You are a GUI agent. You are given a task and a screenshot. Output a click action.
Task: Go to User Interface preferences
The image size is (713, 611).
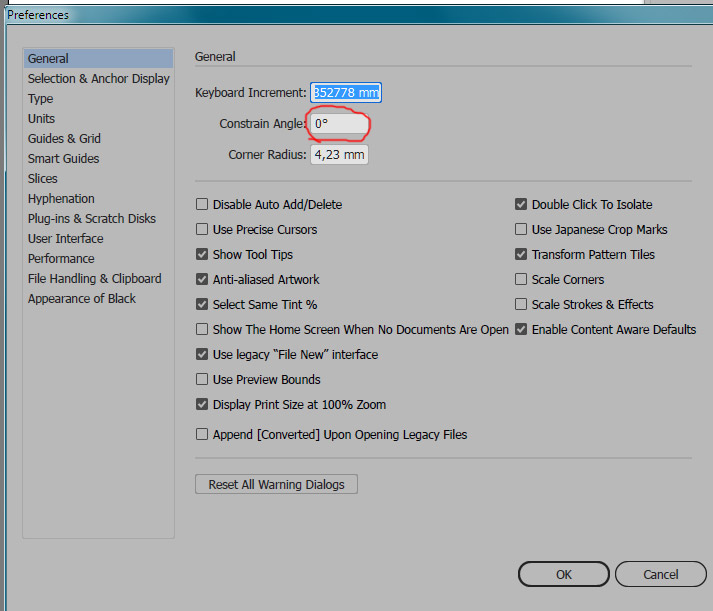[65, 239]
